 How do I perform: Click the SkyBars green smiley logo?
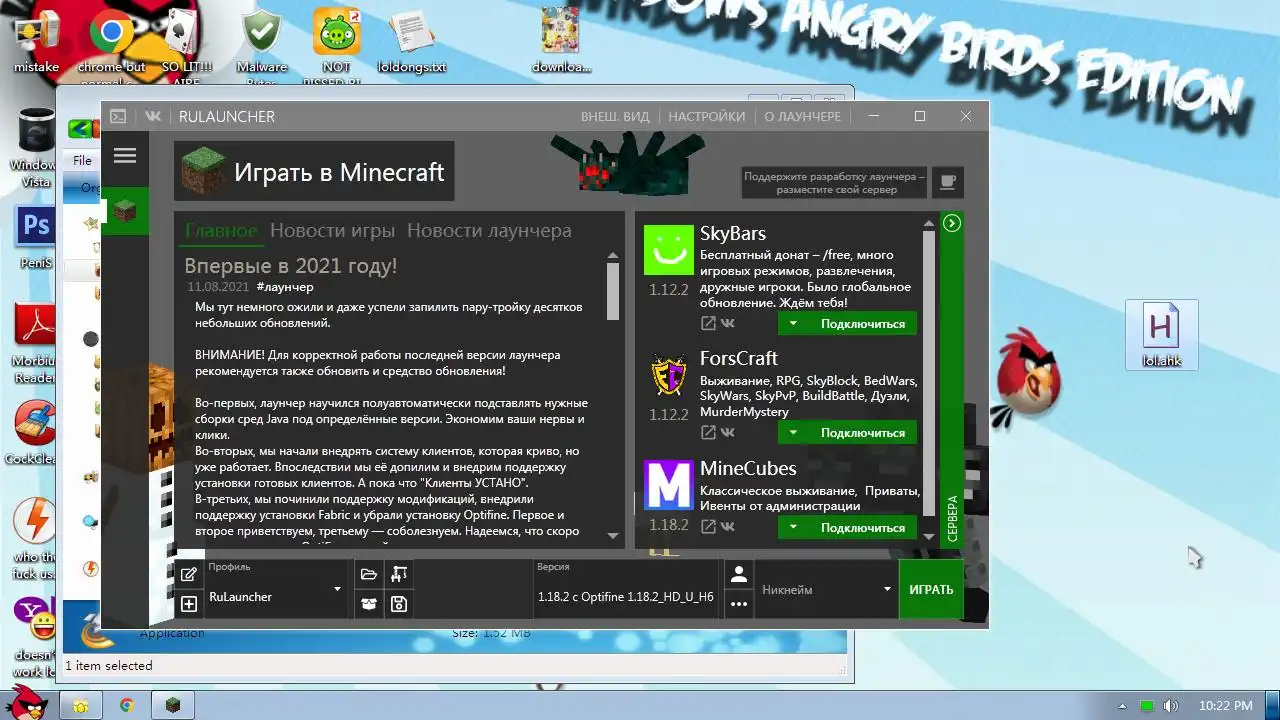tap(669, 250)
